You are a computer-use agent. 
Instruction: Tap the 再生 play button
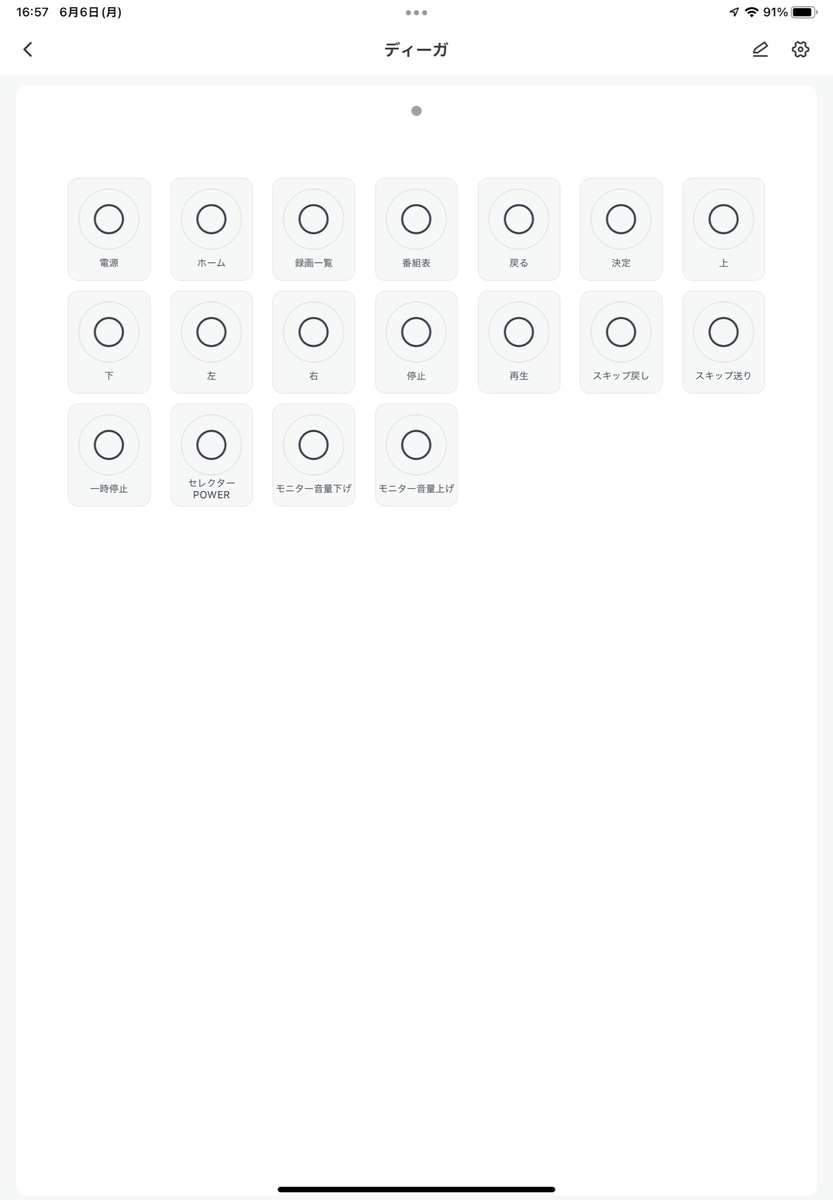(x=518, y=342)
